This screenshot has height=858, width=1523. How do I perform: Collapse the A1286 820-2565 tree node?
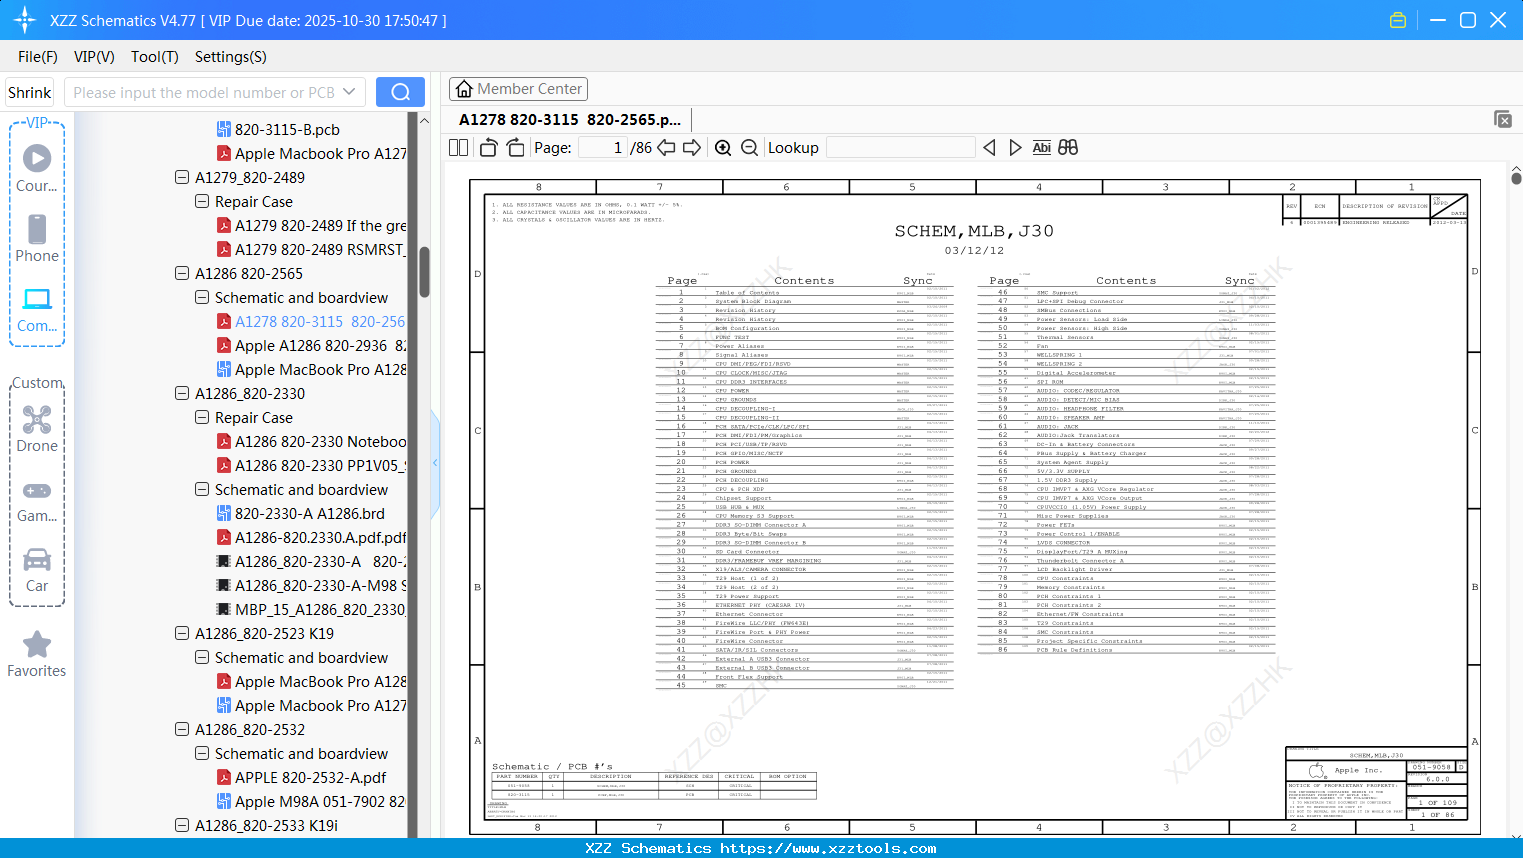click(182, 273)
